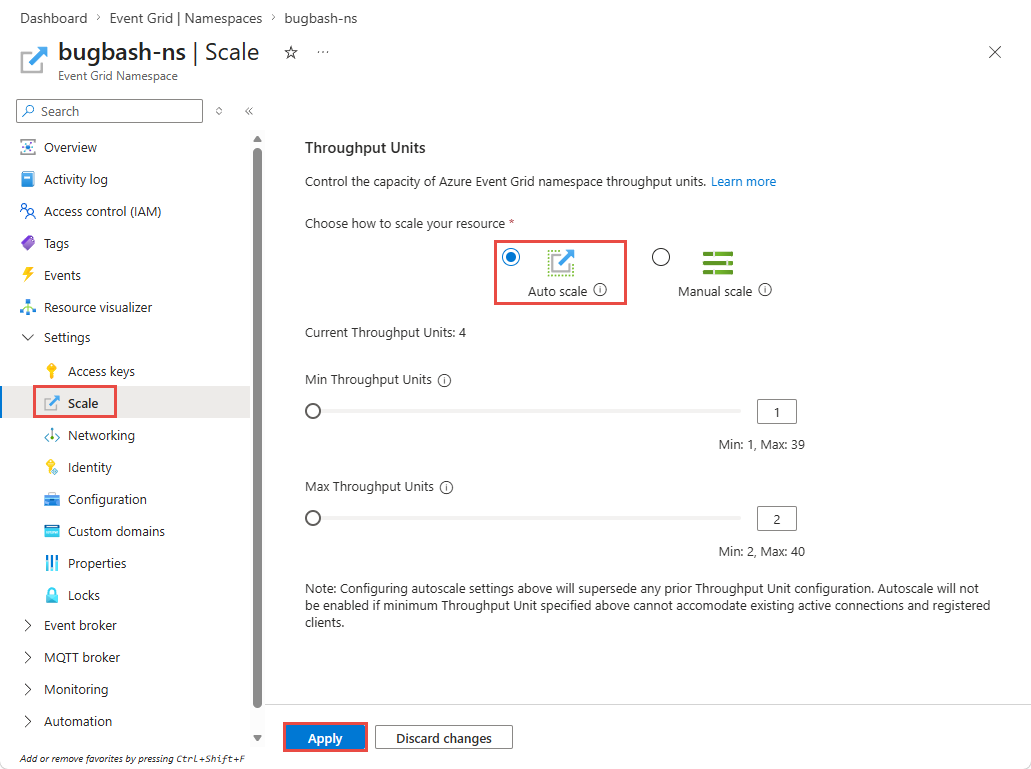
Task: Click 'Current Throughput Units: 4' text
Action: (385, 333)
